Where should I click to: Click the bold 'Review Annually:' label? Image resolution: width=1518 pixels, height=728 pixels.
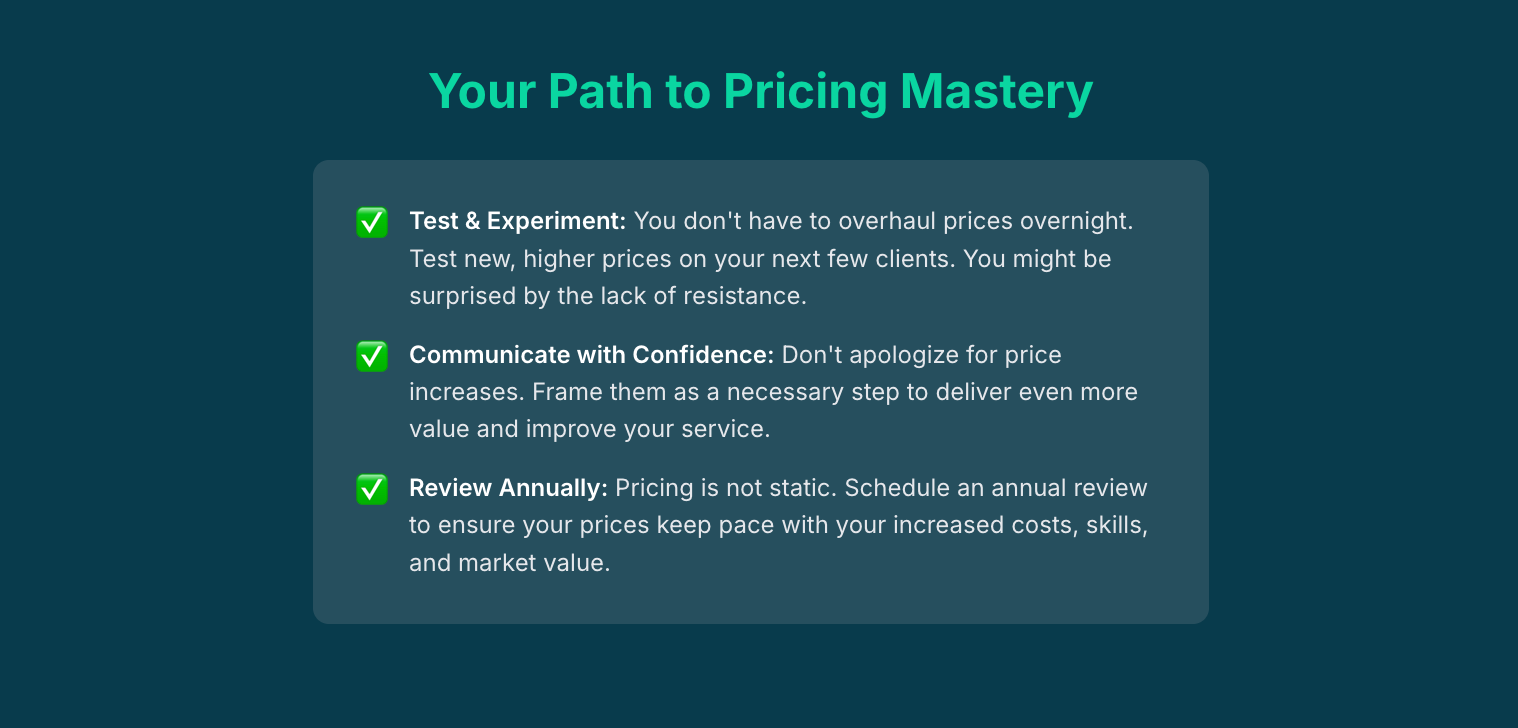tap(509, 488)
